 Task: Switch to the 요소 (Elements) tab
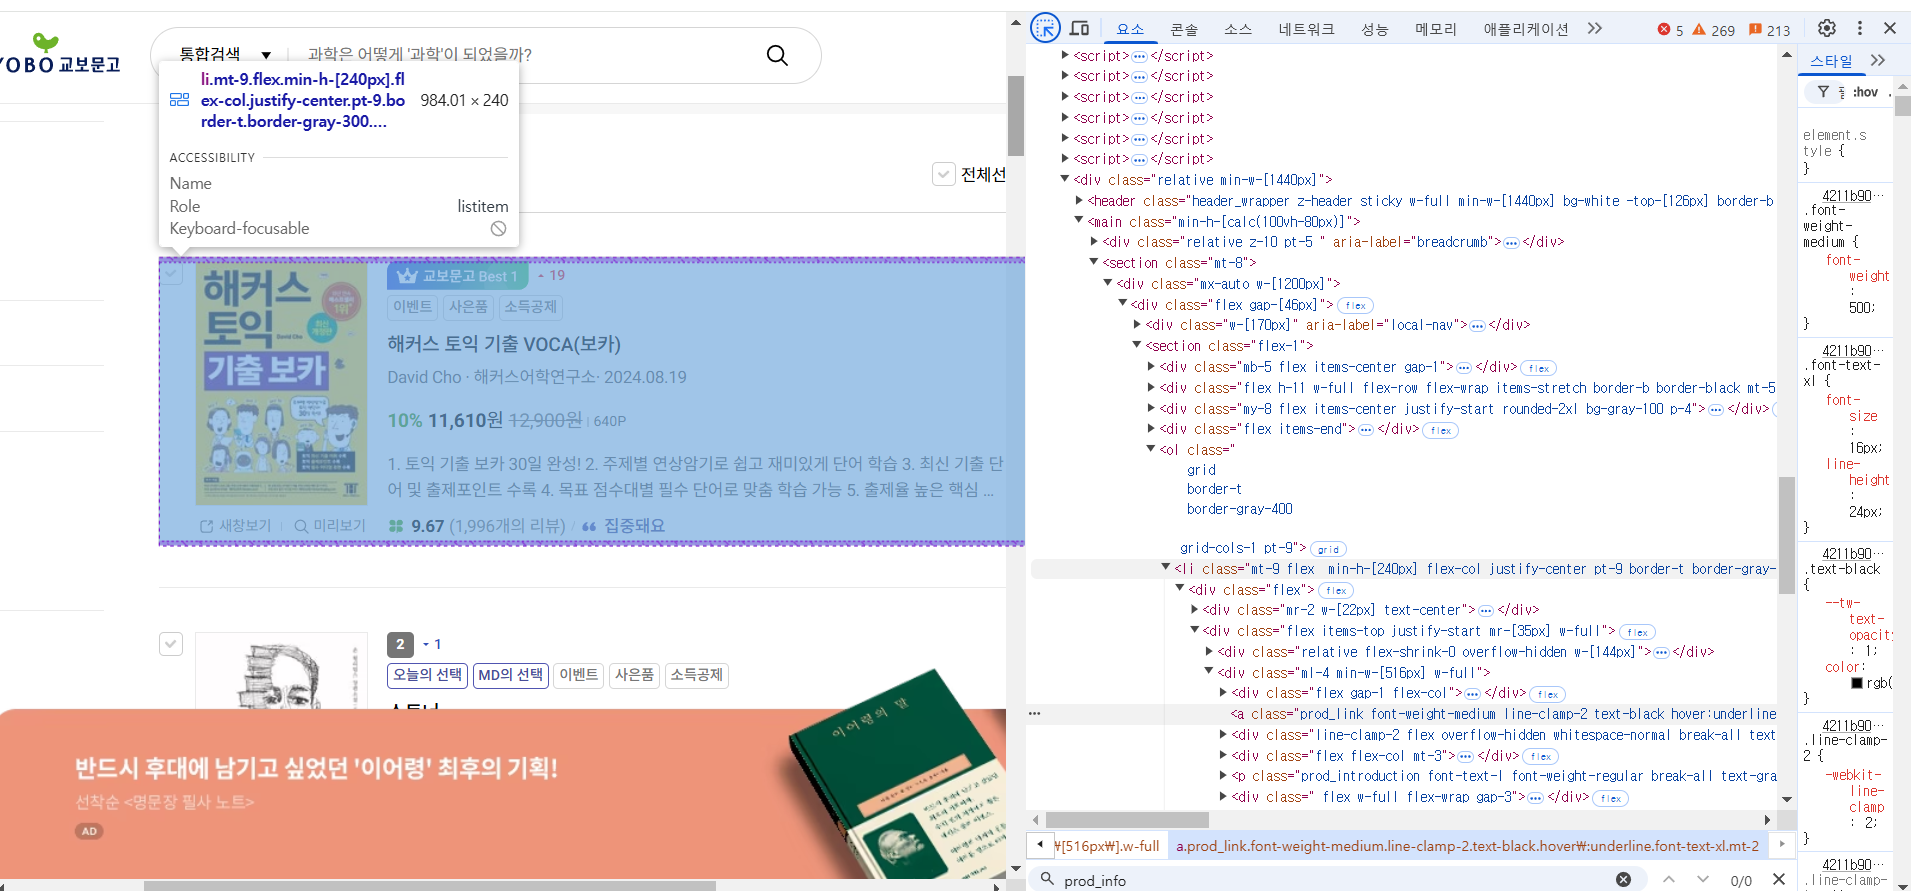click(x=1130, y=29)
